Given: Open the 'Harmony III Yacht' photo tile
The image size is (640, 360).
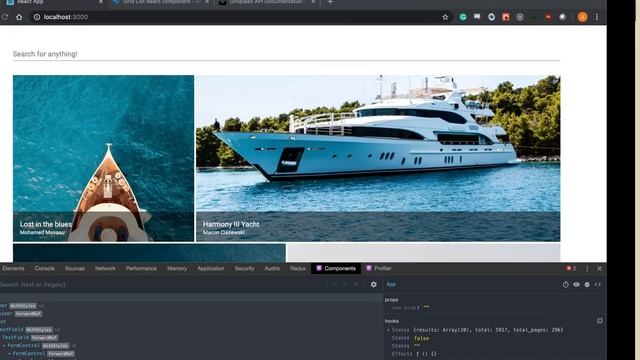Looking at the screenshot, I should pos(378,158).
